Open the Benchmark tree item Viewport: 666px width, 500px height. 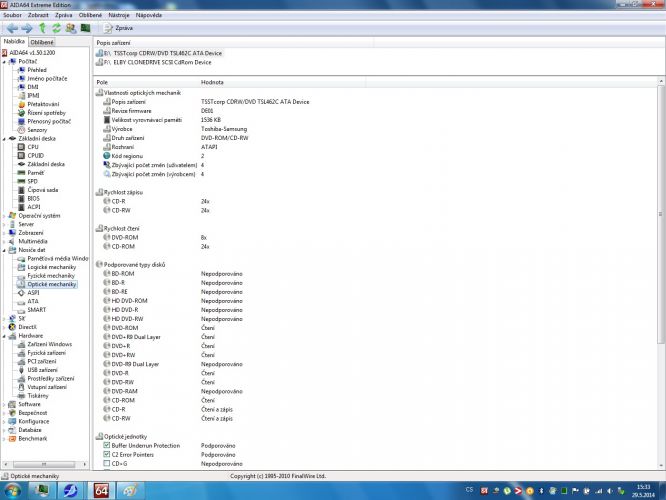(33, 438)
